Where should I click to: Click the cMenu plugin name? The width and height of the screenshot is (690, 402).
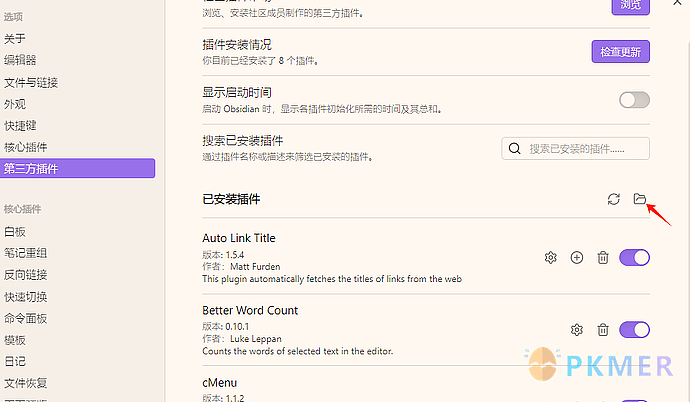220,383
